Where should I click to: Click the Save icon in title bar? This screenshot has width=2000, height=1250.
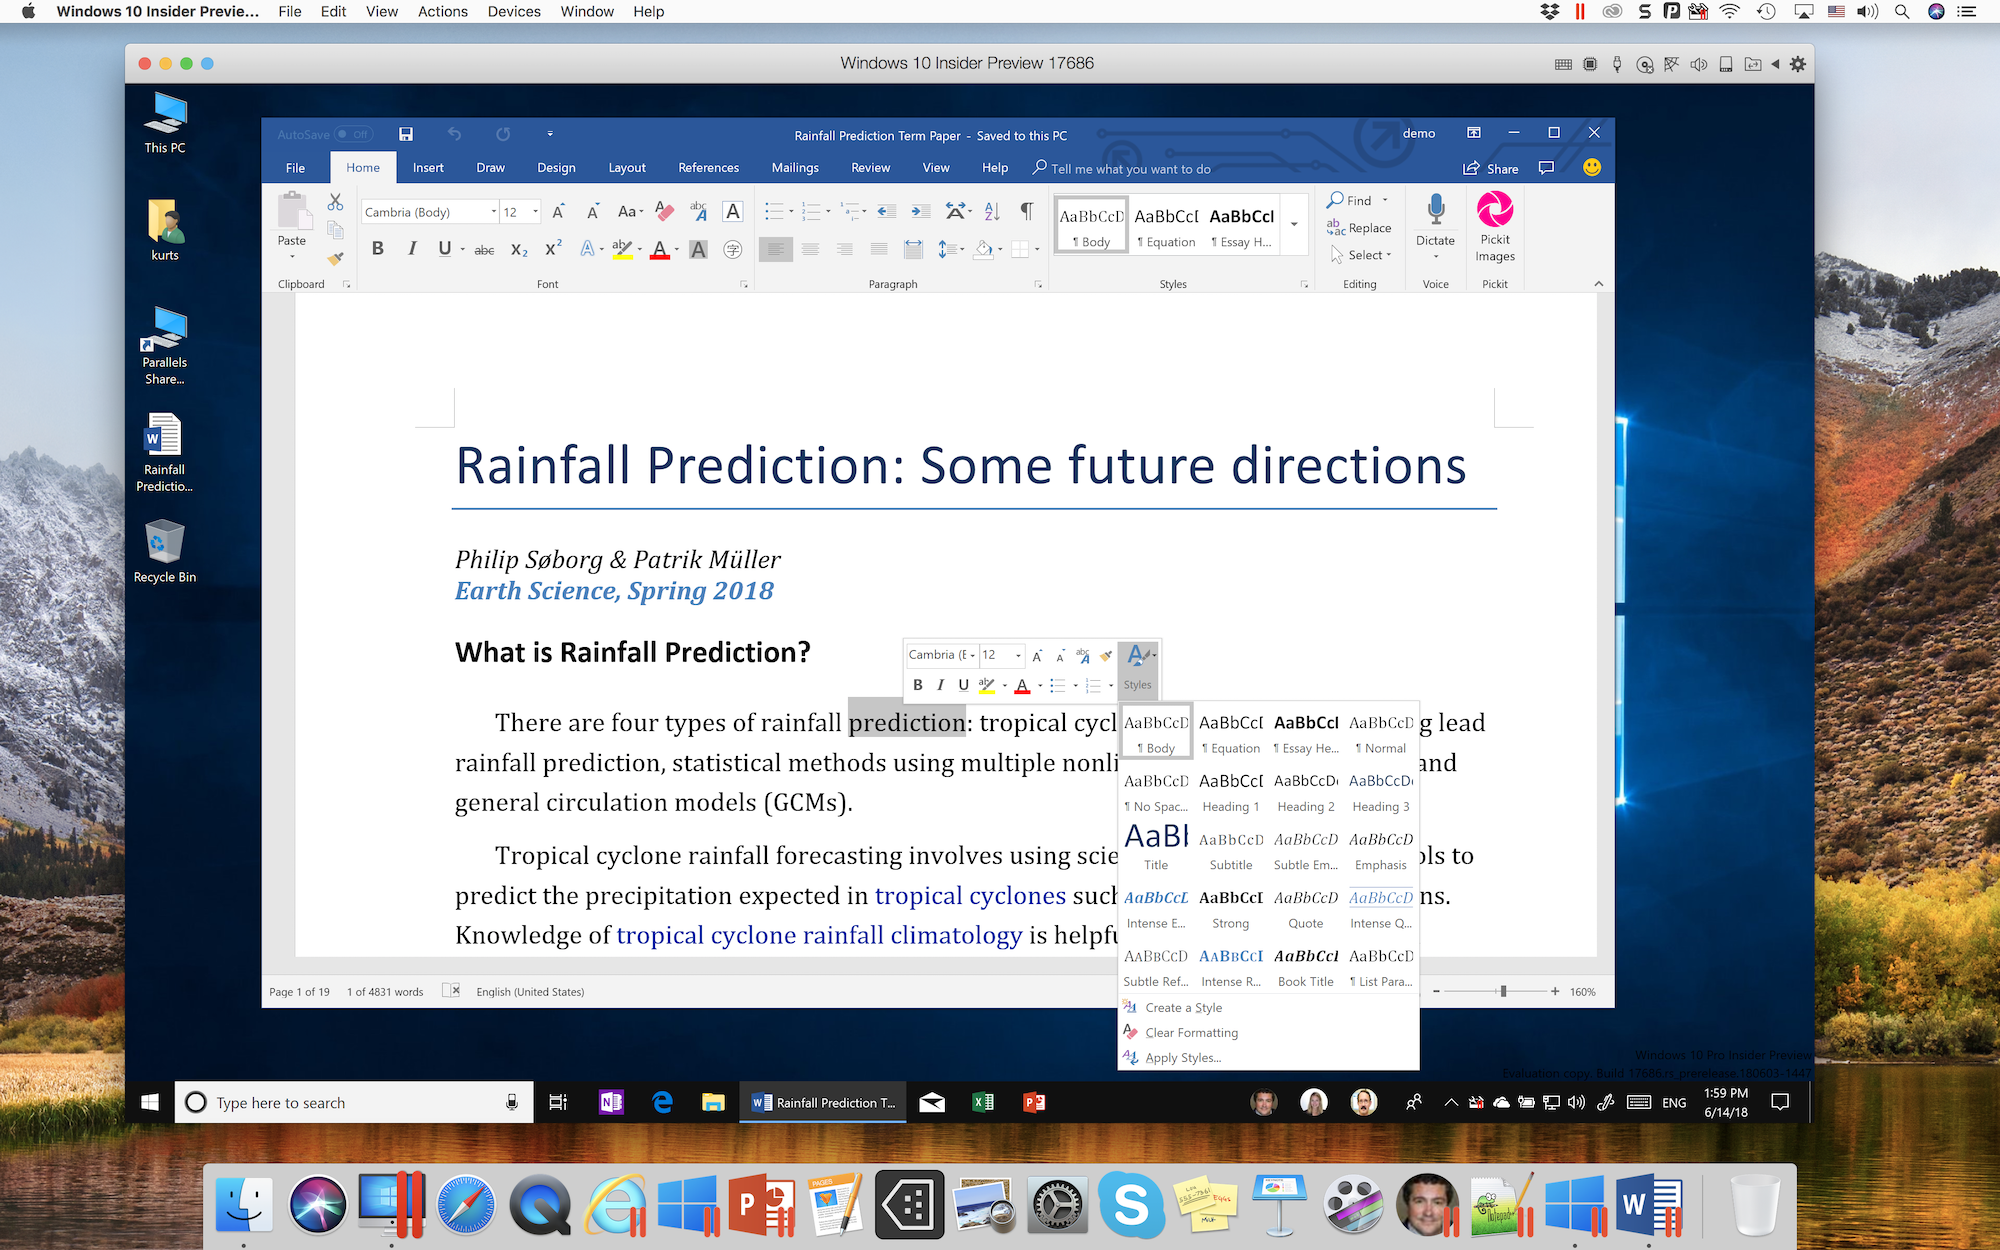(x=406, y=134)
